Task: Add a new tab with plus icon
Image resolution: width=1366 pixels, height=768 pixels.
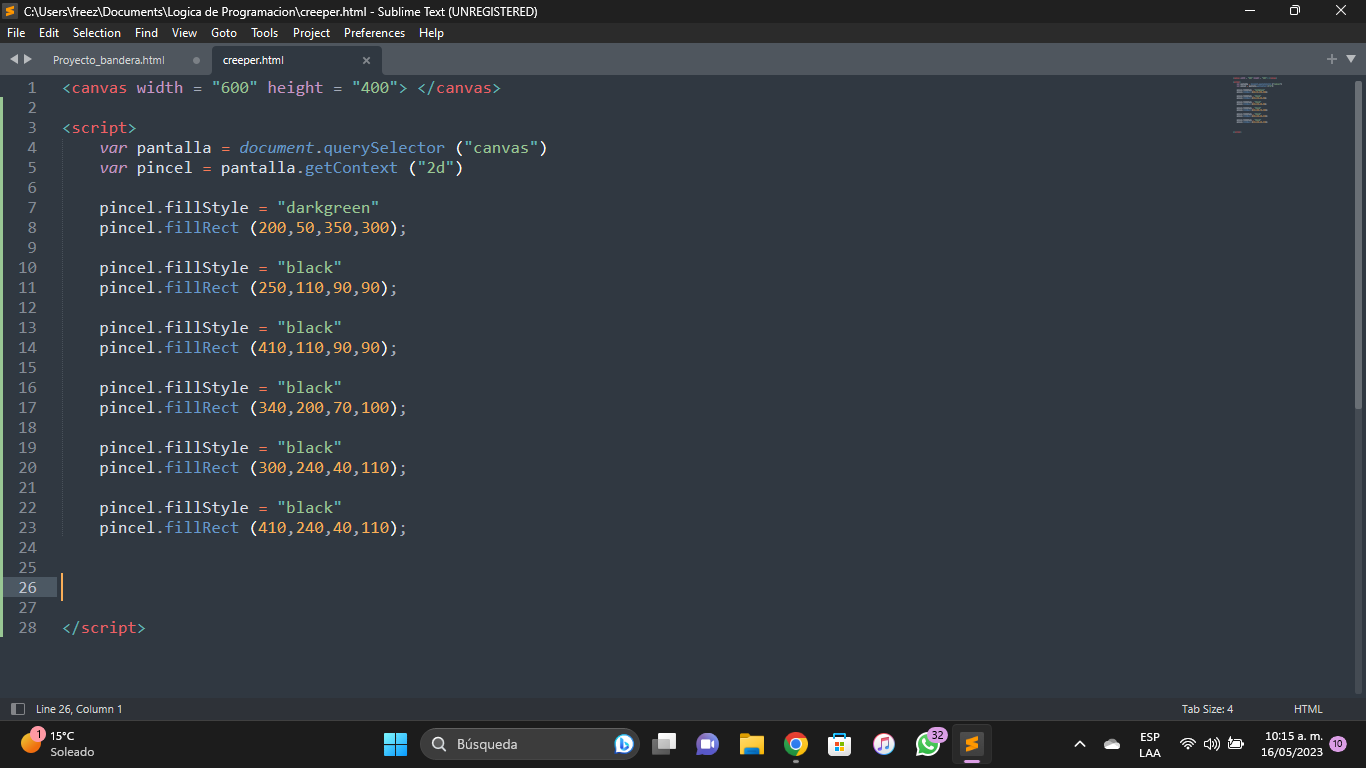Action: pos(1332,59)
